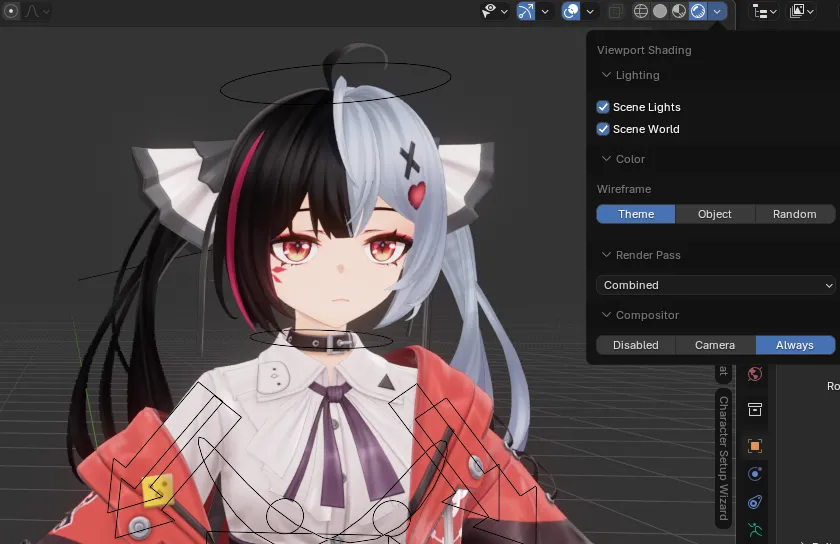Image resolution: width=840 pixels, height=544 pixels.
Task: Open proportional editing falloff curve menu
Action: pyautogui.click(x=37, y=11)
